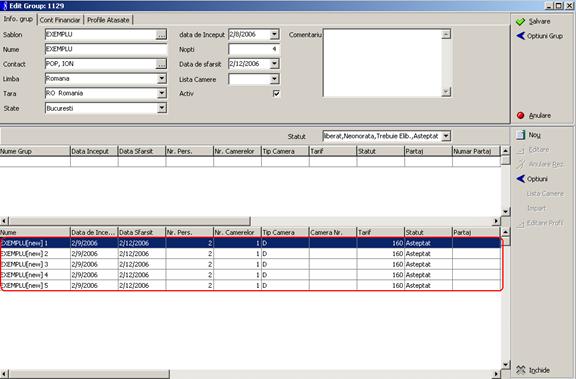The image size is (576, 379).
Task: Click the blue arrow Optiuni Grup icon
Action: (x=521, y=36)
